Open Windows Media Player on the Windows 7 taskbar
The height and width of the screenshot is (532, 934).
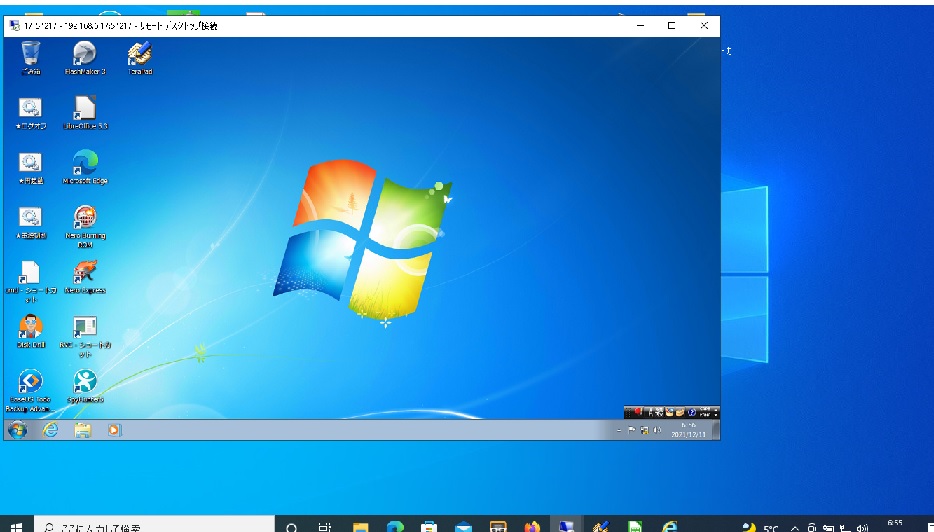114,430
